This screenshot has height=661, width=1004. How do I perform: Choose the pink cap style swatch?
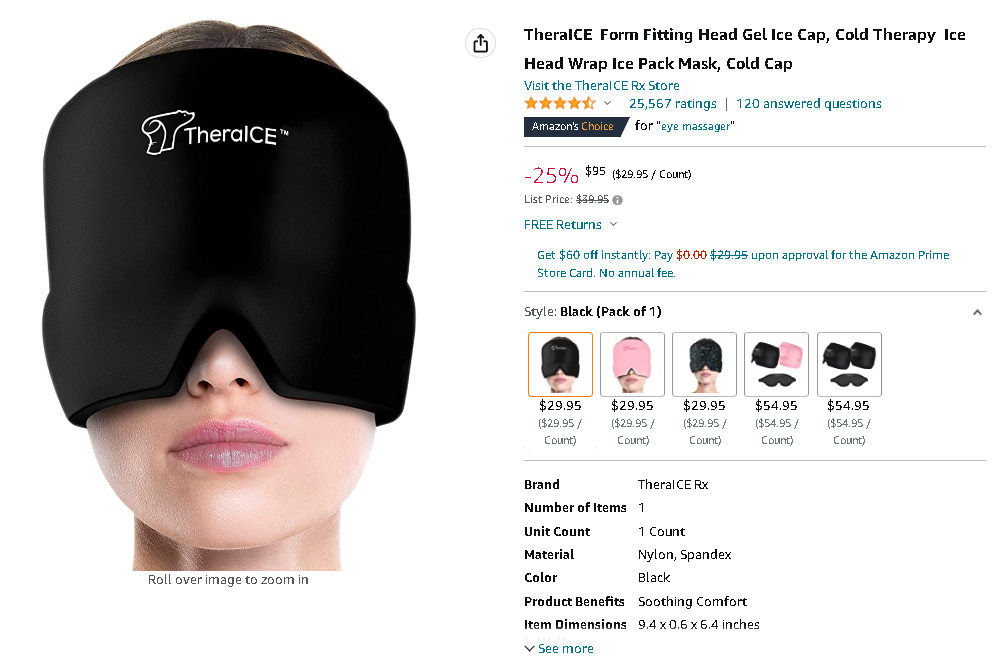pos(632,365)
